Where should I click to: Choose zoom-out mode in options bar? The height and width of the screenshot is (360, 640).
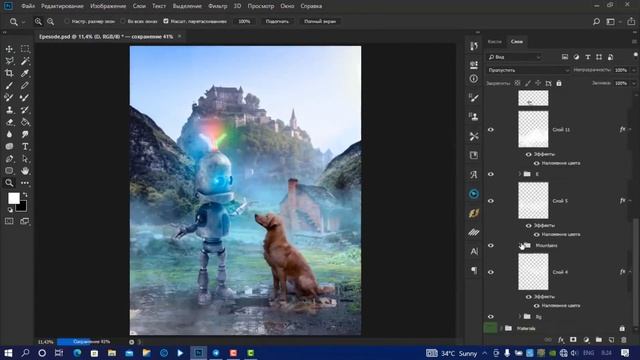(x=51, y=21)
